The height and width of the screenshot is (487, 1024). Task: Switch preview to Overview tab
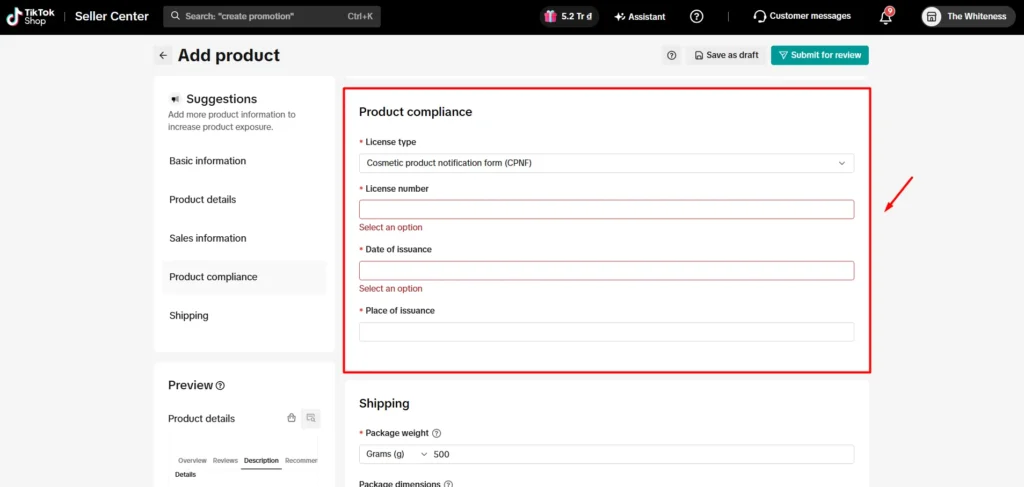[192, 461]
